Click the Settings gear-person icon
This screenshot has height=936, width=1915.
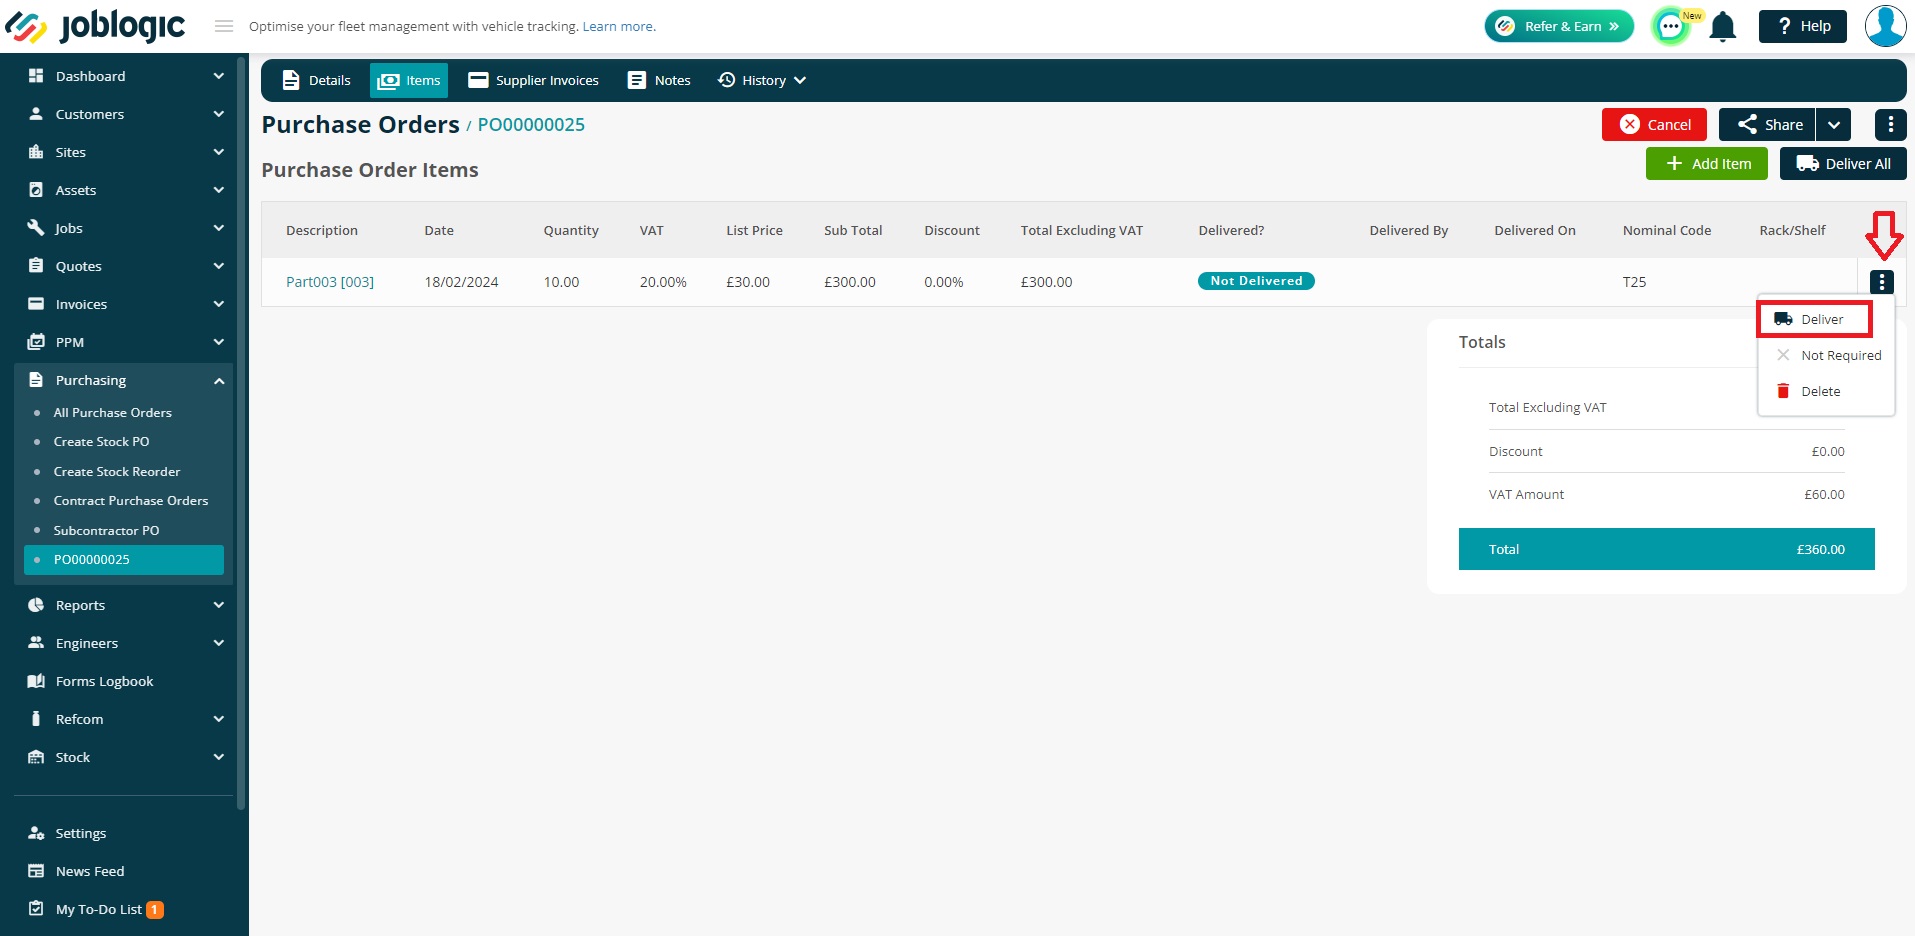[x=36, y=833]
